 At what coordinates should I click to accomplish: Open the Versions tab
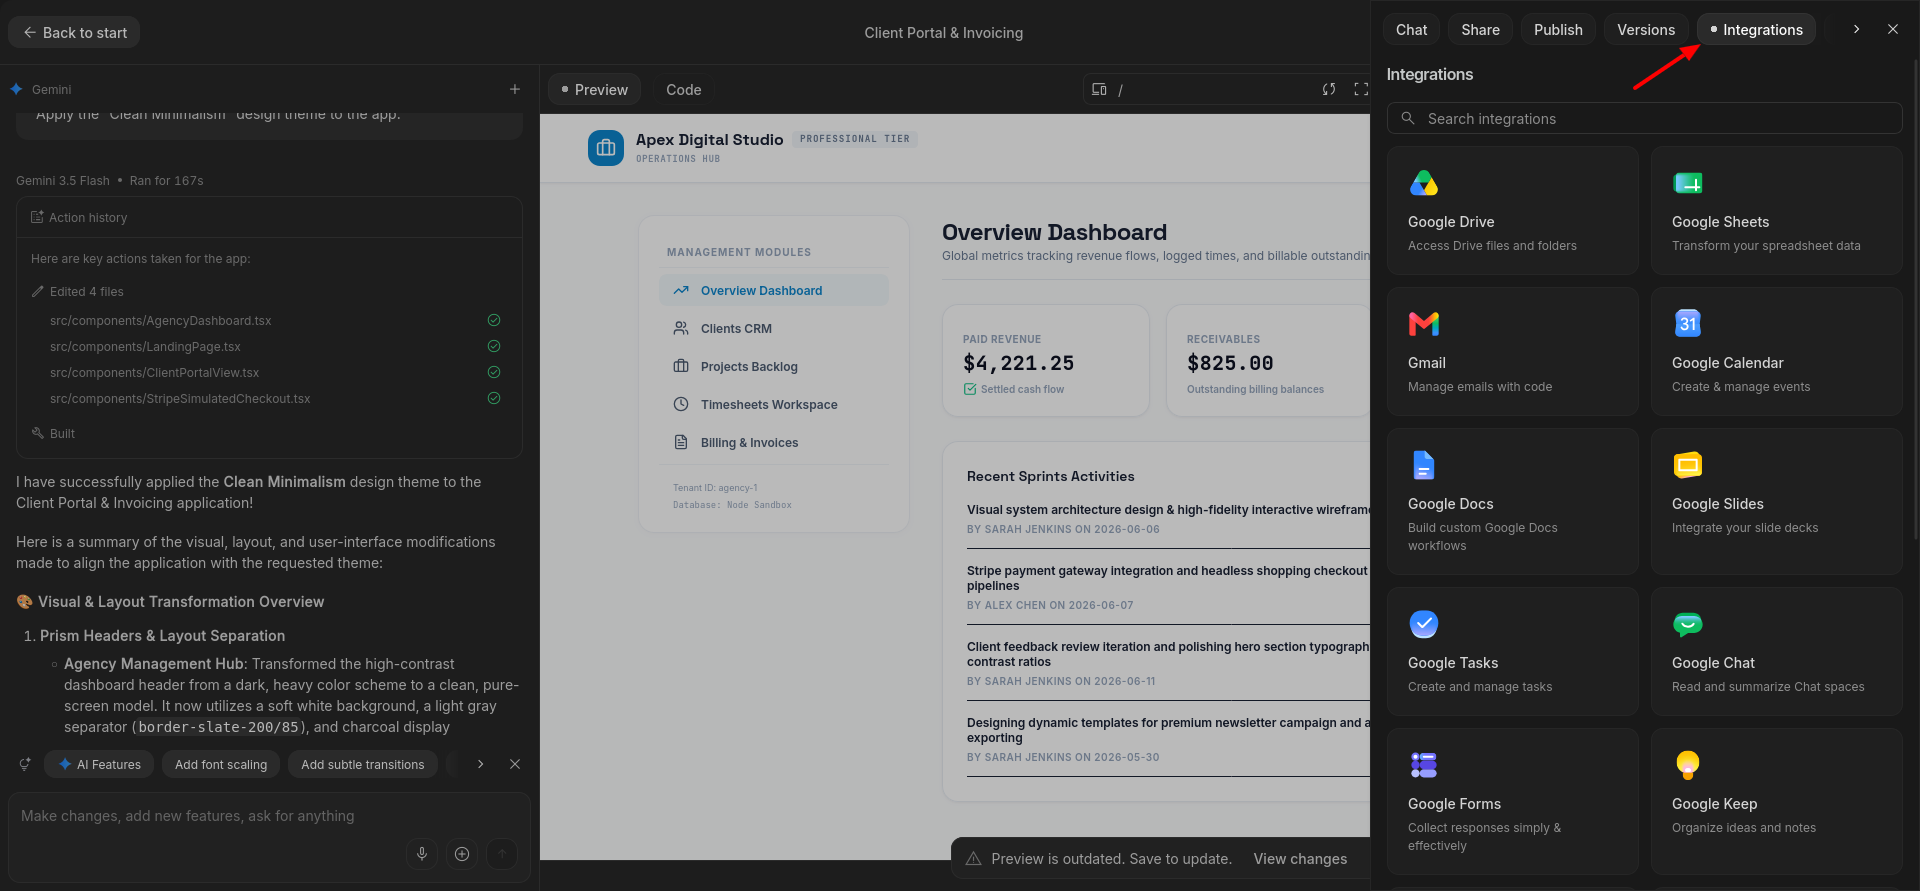[x=1646, y=29]
